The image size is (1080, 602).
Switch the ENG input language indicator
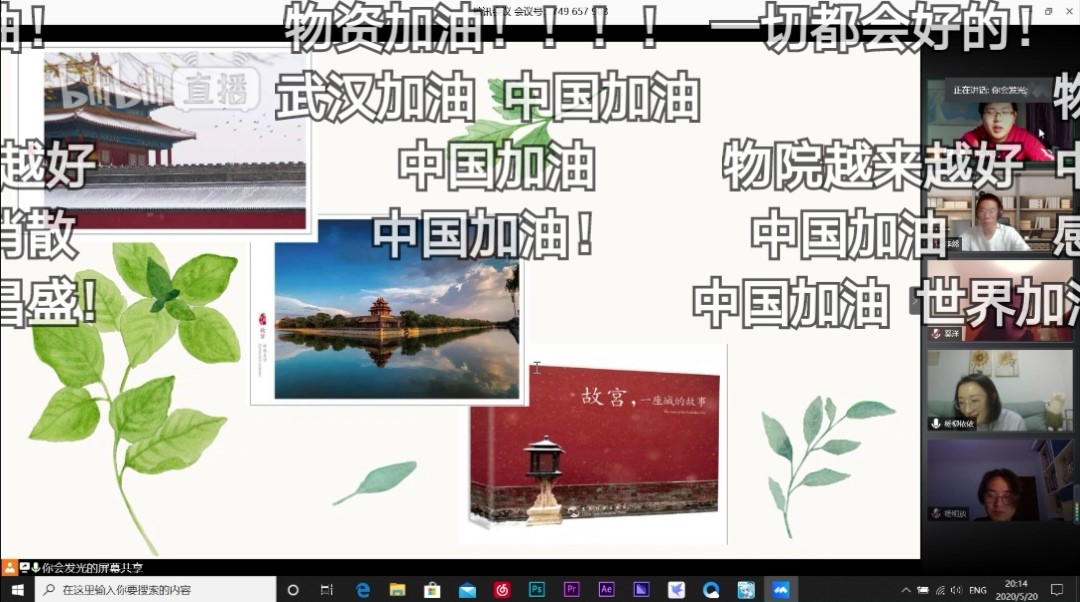978,590
